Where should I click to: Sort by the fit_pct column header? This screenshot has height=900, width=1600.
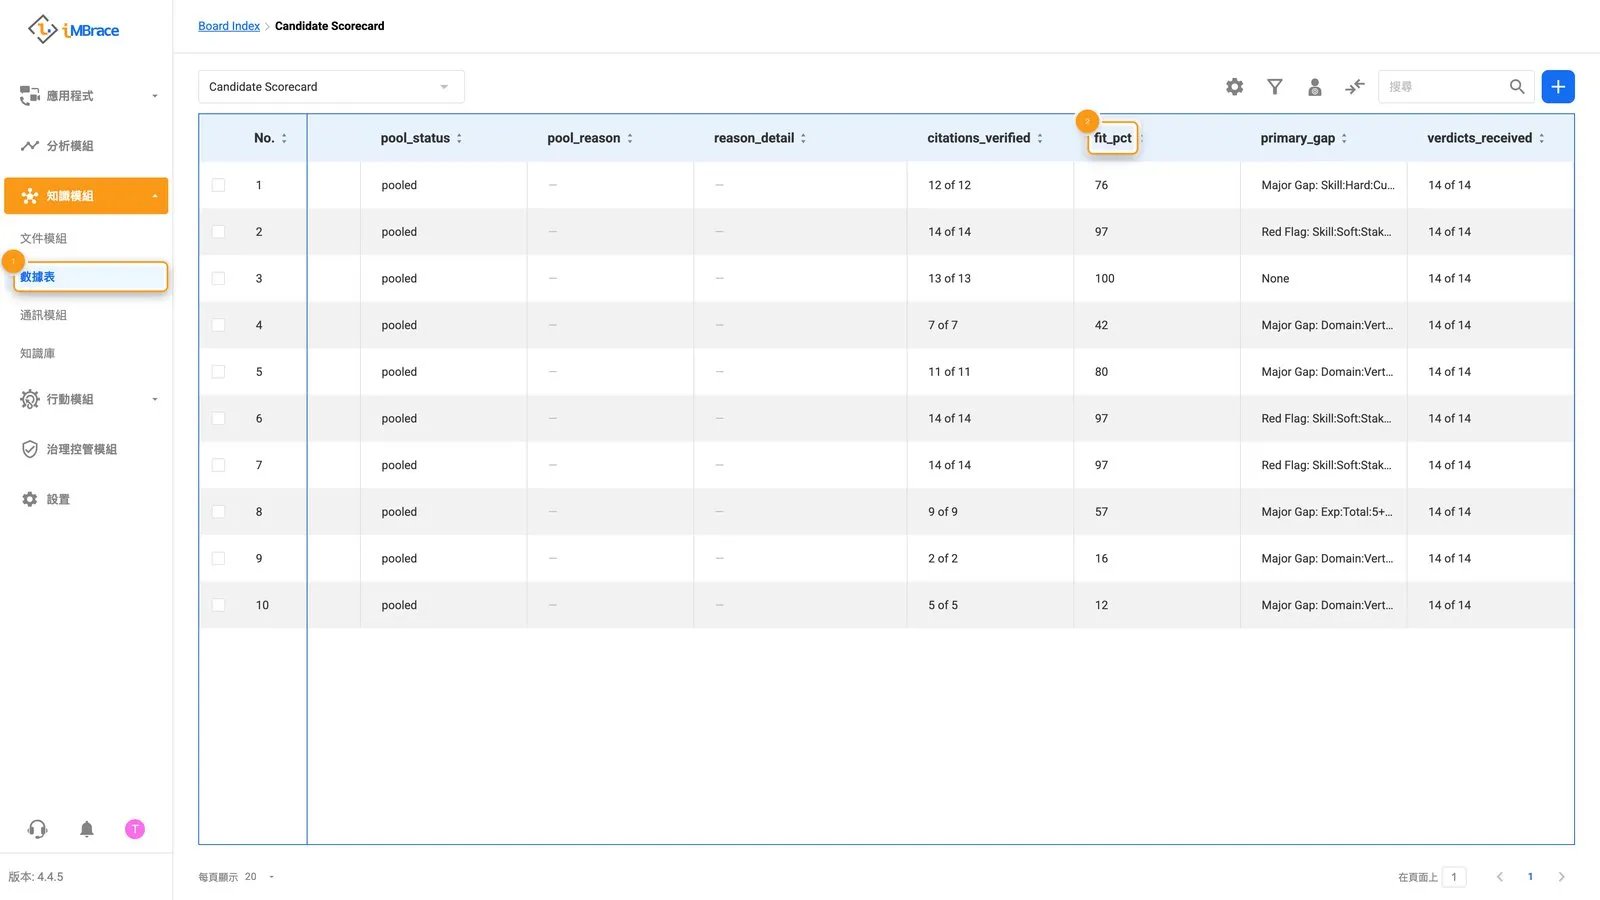[1113, 138]
